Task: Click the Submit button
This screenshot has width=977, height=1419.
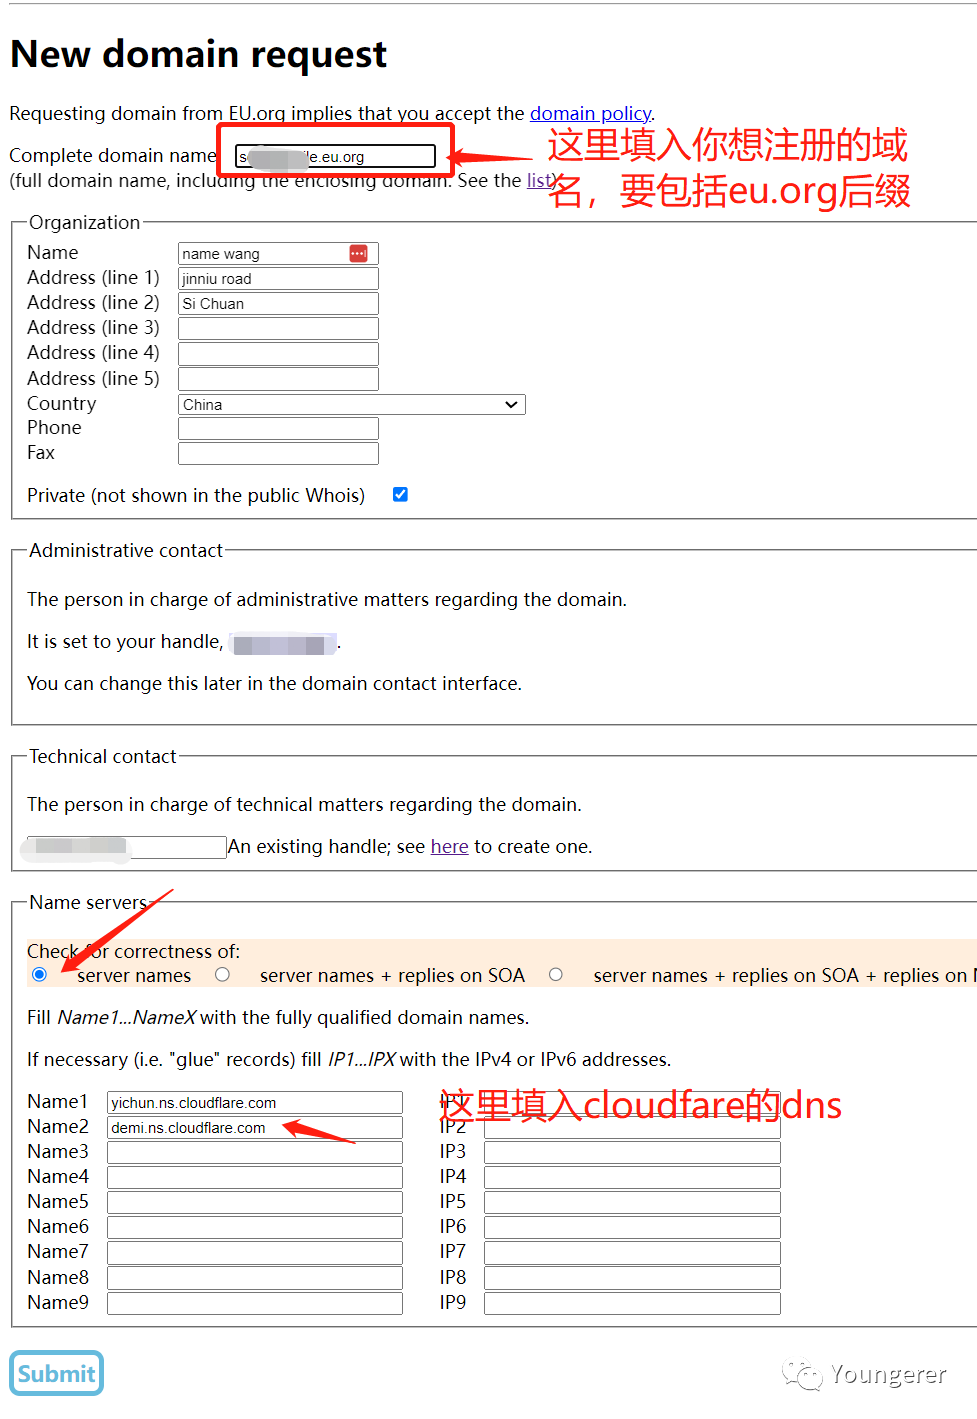Action: (57, 1373)
